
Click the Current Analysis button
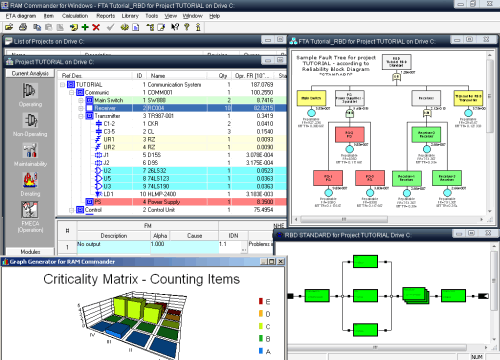(30, 73)
